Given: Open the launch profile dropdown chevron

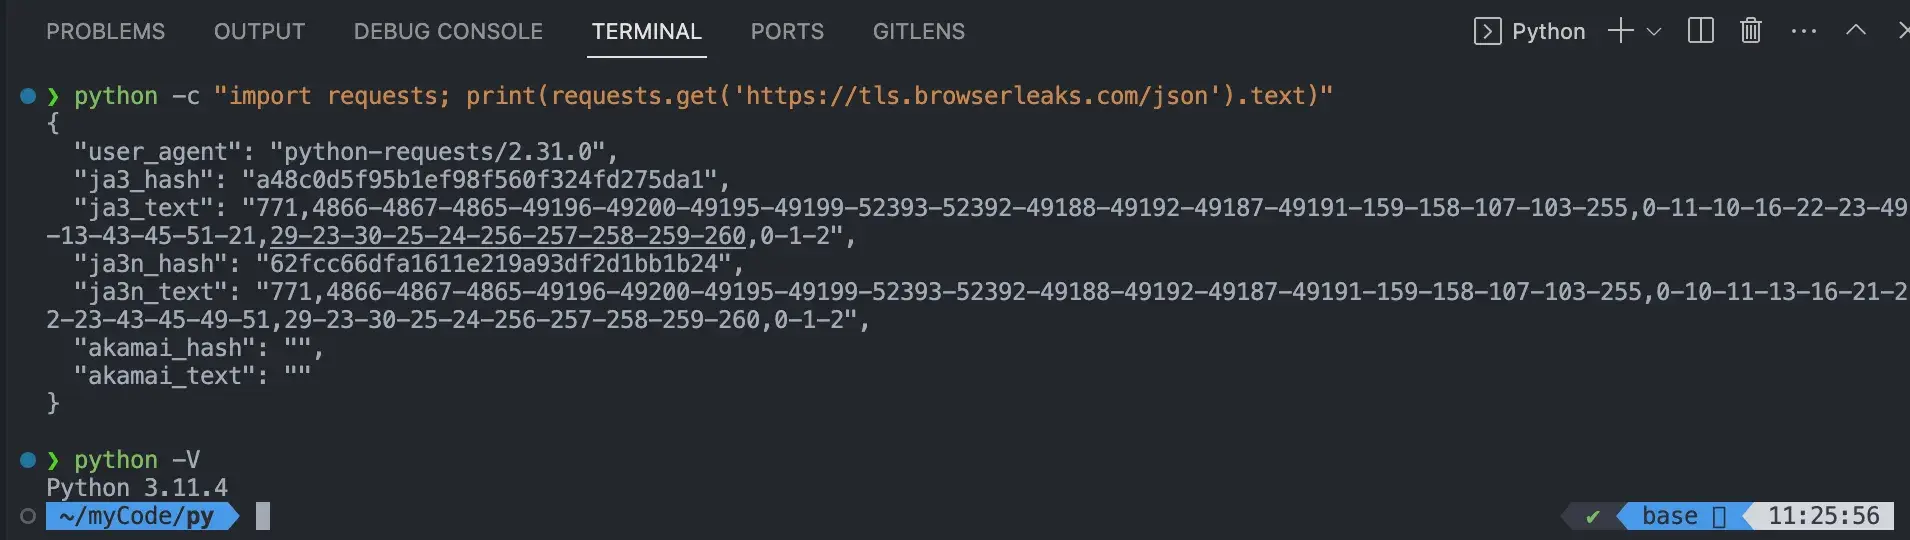Looking at the screenshot, I should click(x=1654, y=32).
